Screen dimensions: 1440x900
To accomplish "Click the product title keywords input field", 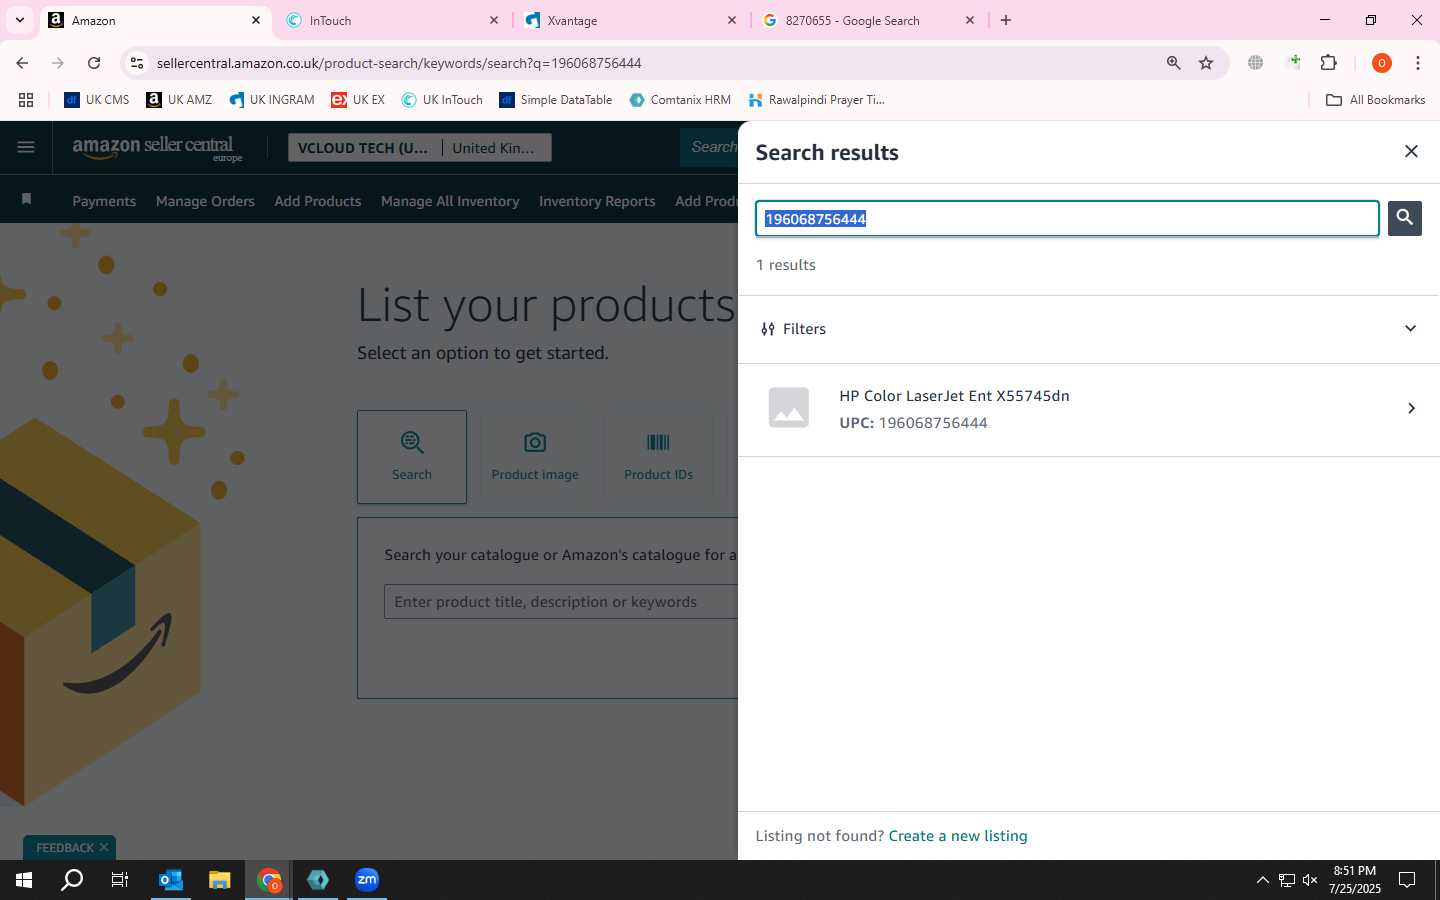I will coord(561,602).
